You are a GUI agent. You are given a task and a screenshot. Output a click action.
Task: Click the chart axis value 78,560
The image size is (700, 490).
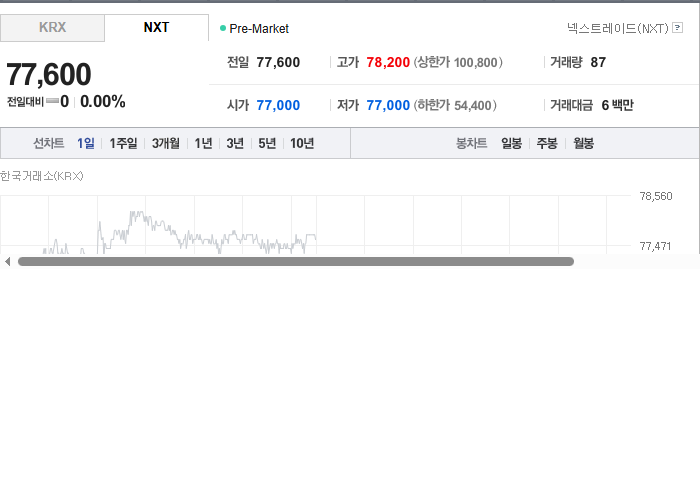tap(656, 196)
